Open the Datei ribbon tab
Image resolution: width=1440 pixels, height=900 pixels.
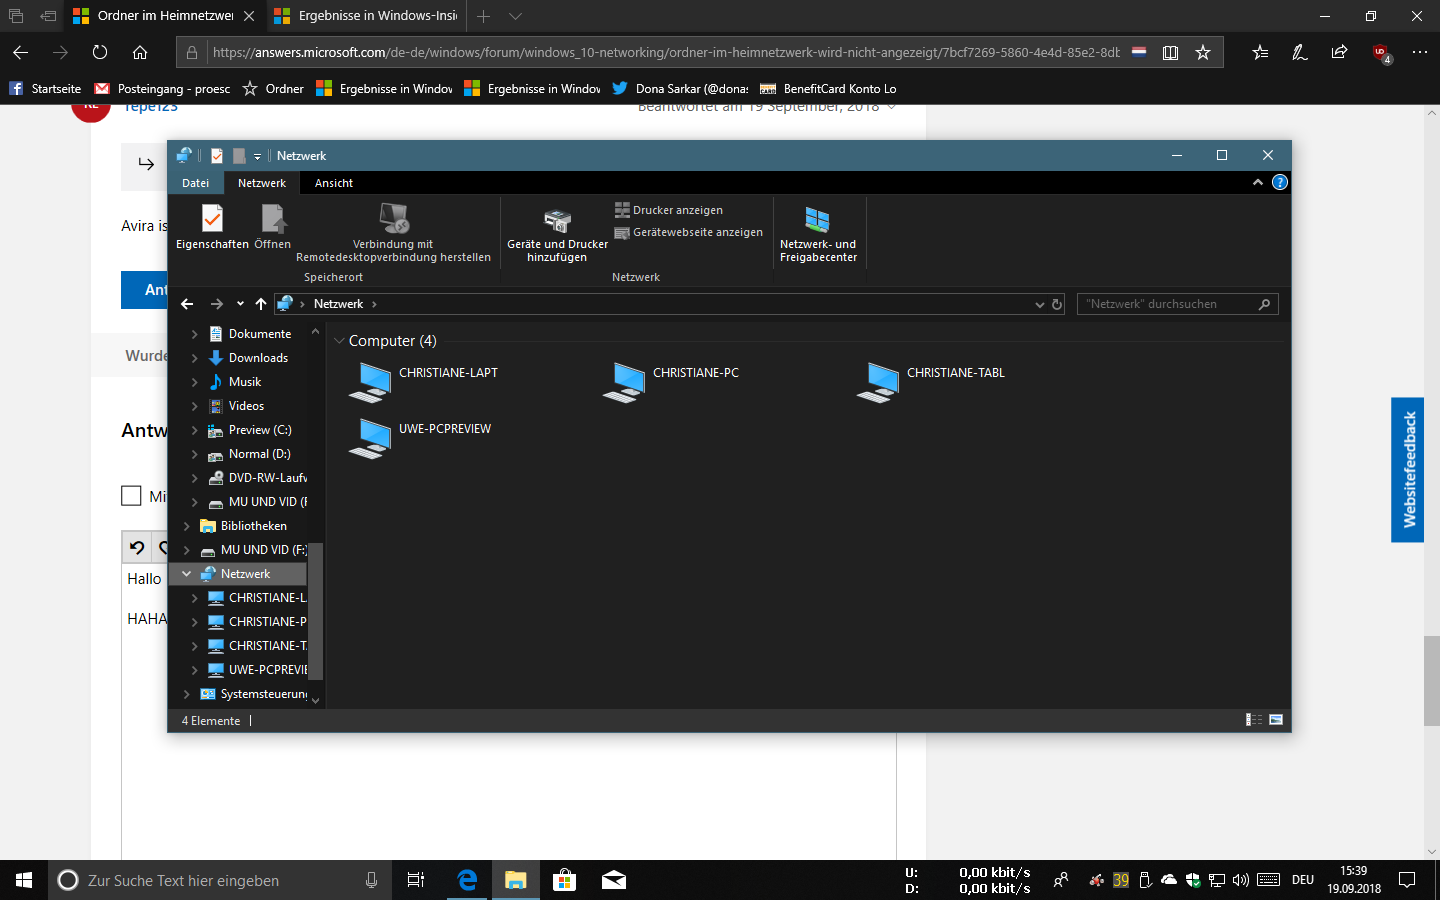pyautogui.click(x=196, y=183)
